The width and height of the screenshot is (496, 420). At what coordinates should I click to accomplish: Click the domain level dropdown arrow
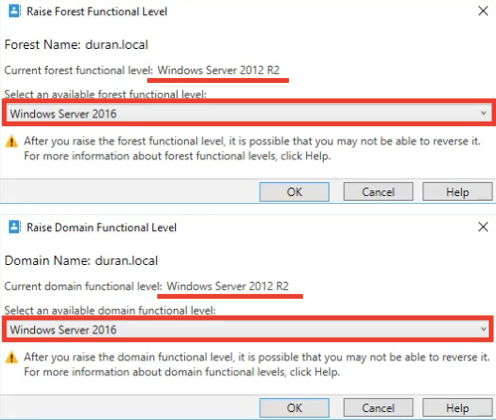click(x=483, y=329)
